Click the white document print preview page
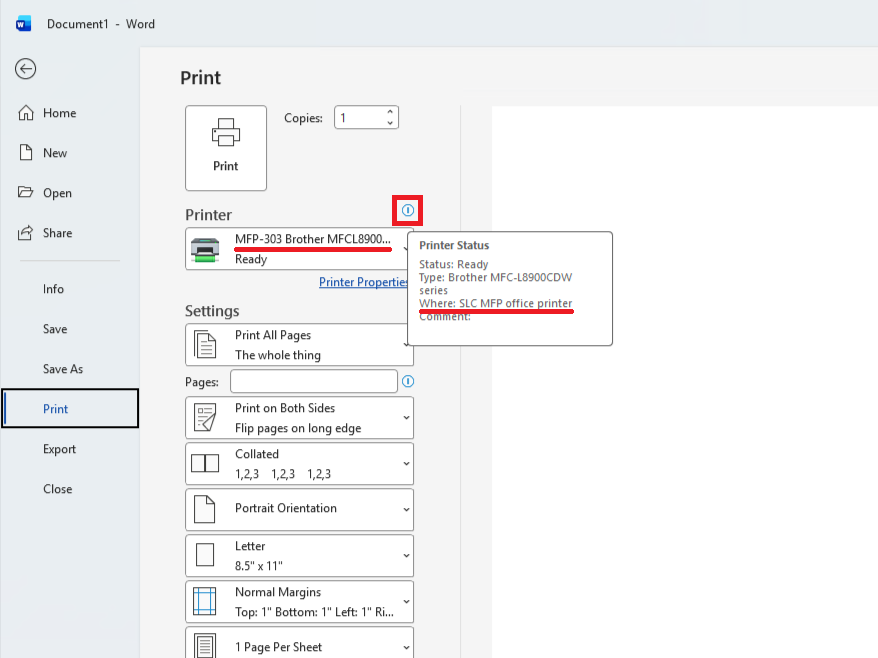Image resolution: width=878 pixels, height=658 pixels. coord(685,382)
